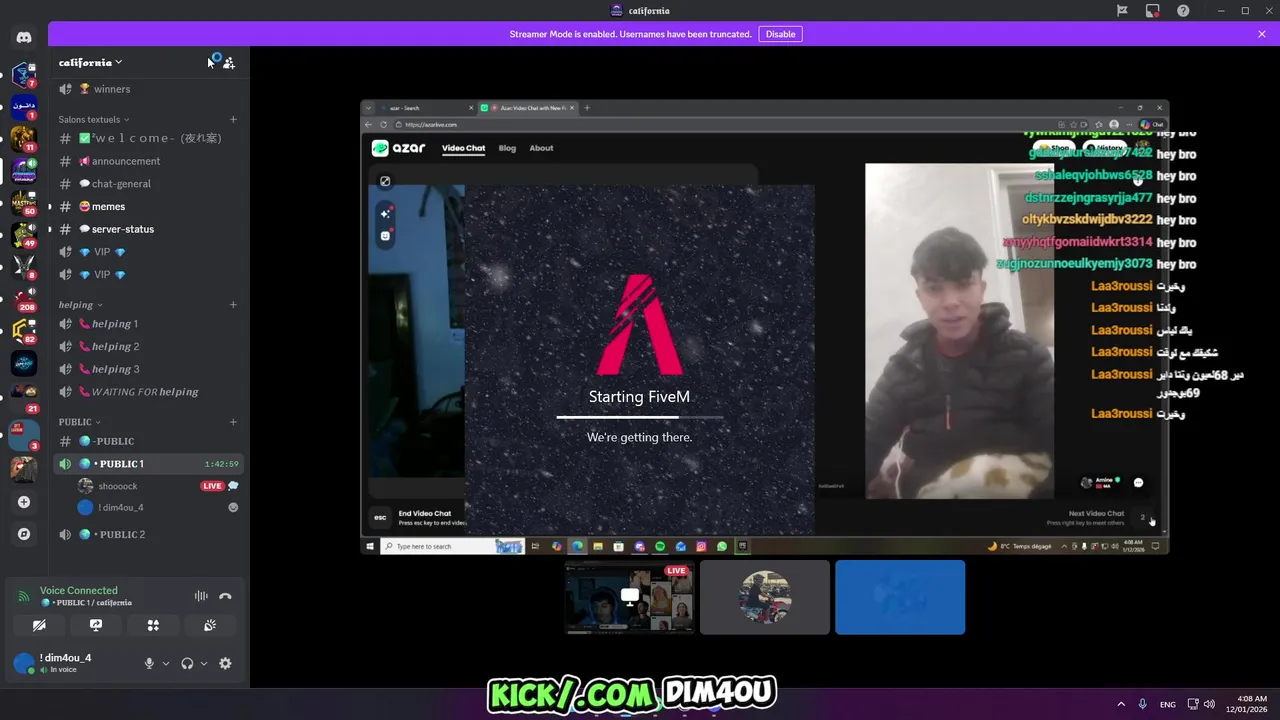
Task: Toggle noise suppression waveform icon
Action: point(201,596)
